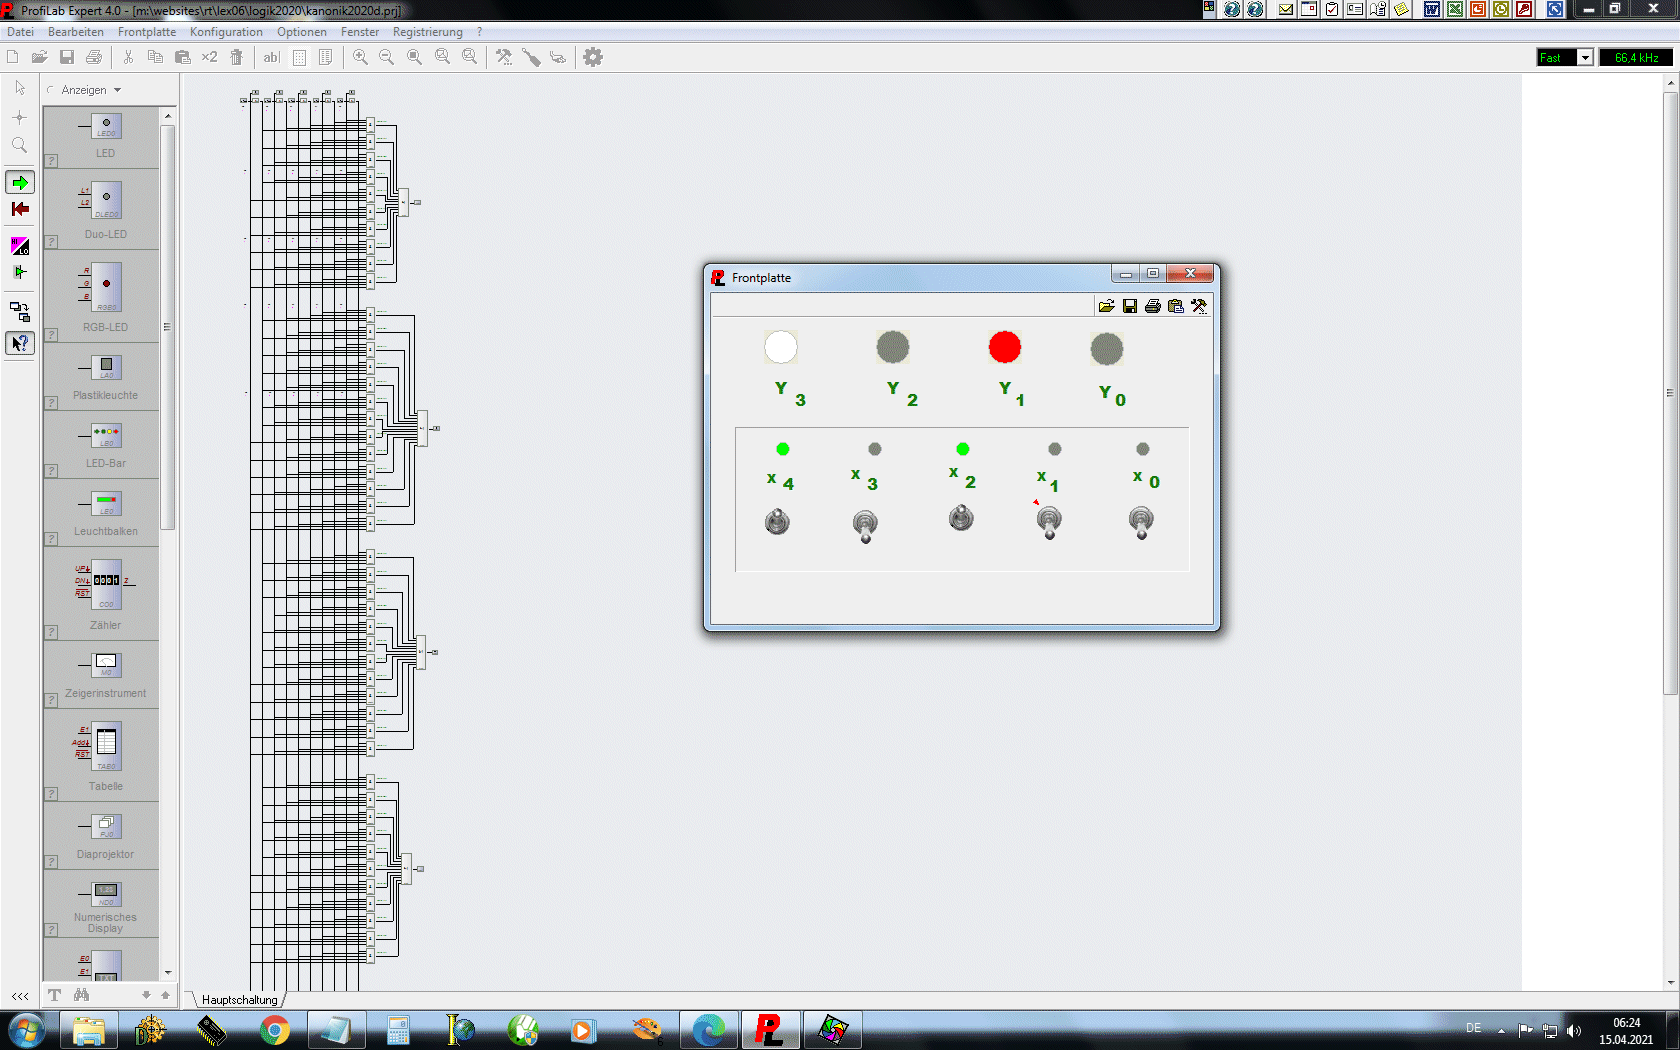Select the crosshair connection tool
Screen dimensions: 1680x1050
click(x=20, y=117)
